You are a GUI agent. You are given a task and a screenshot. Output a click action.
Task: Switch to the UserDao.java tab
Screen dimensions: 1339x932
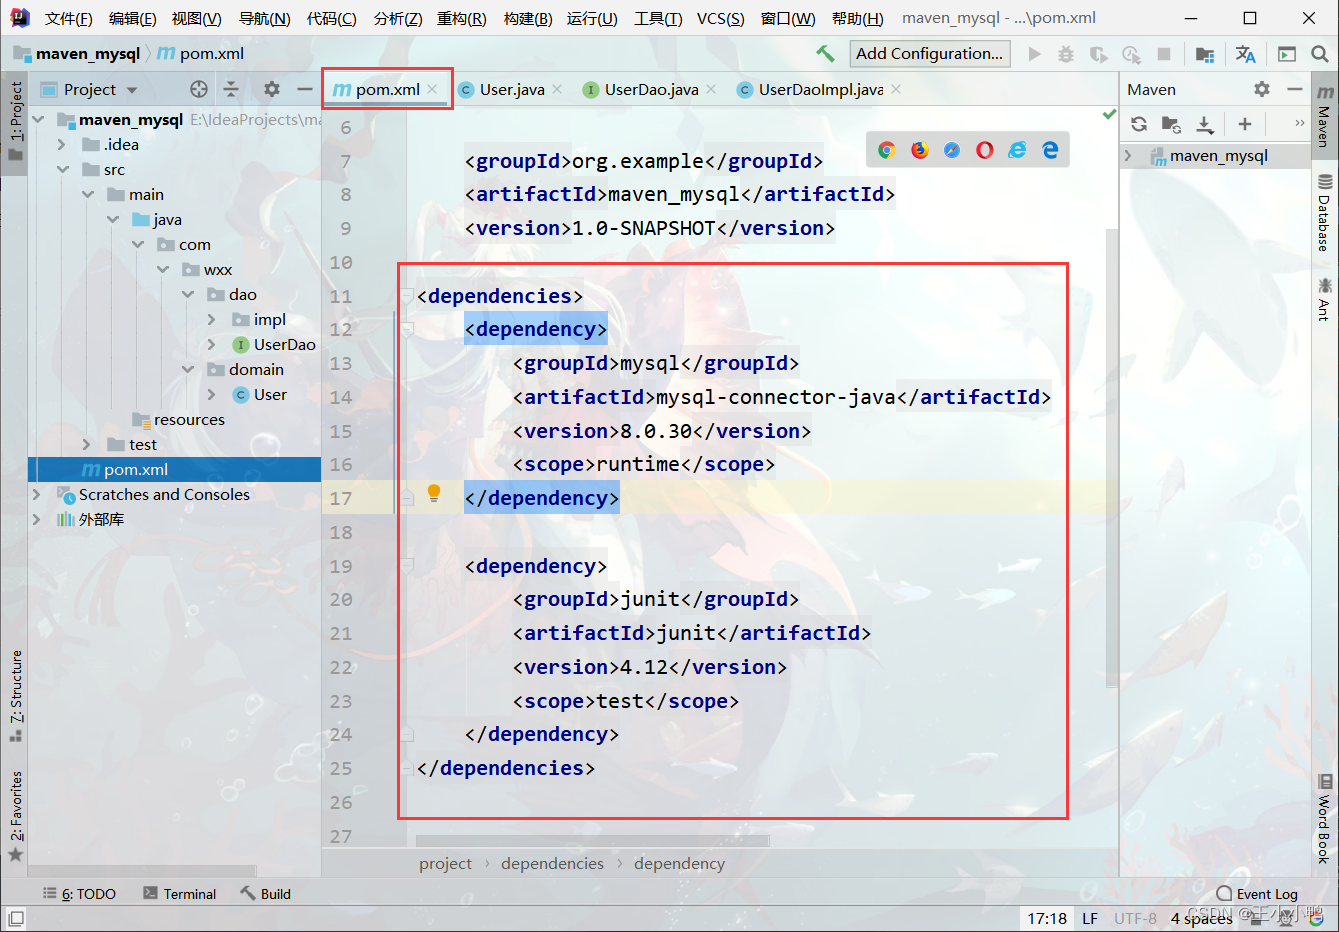pyautogui.click(x=650, y=89)
